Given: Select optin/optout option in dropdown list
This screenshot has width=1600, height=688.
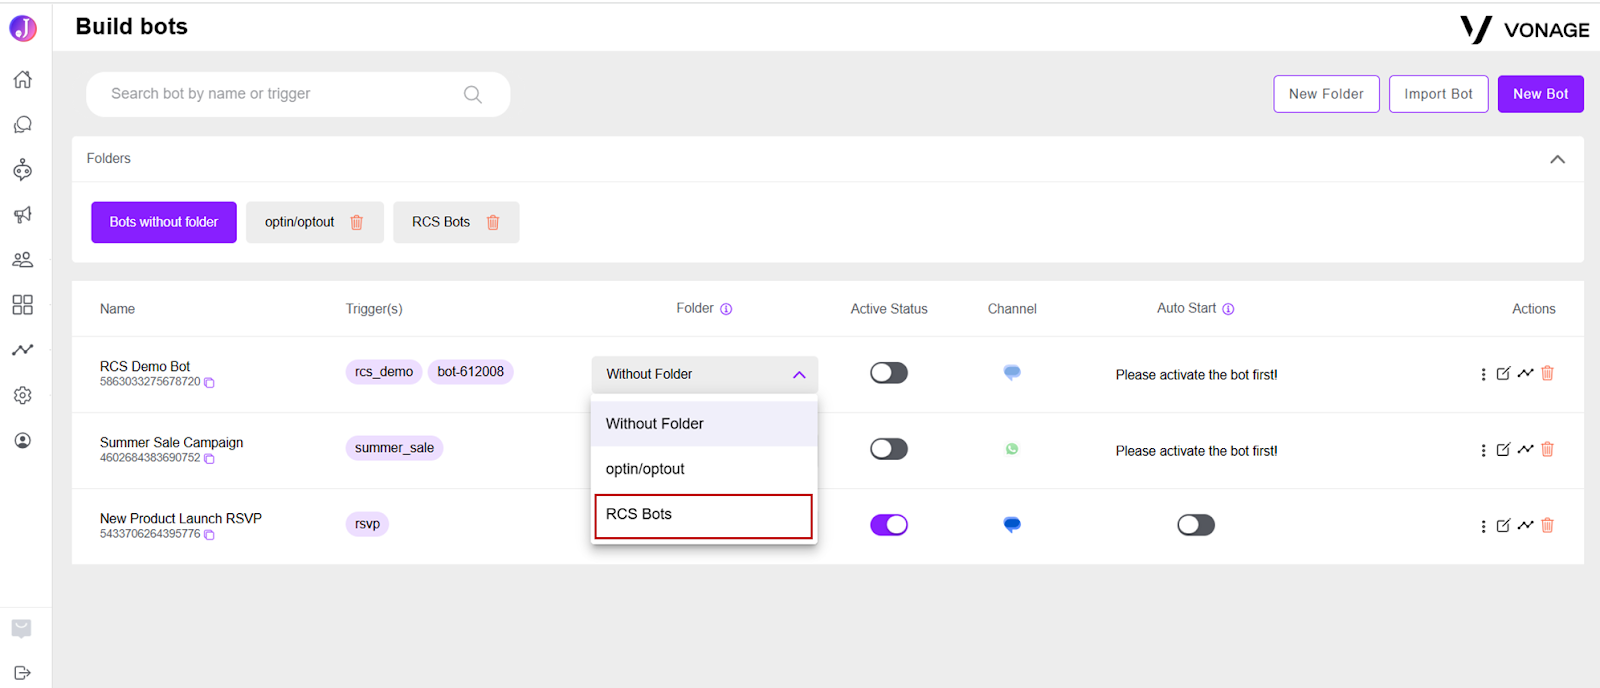Looking at the screenshot, I should click(x=705, y=469).
